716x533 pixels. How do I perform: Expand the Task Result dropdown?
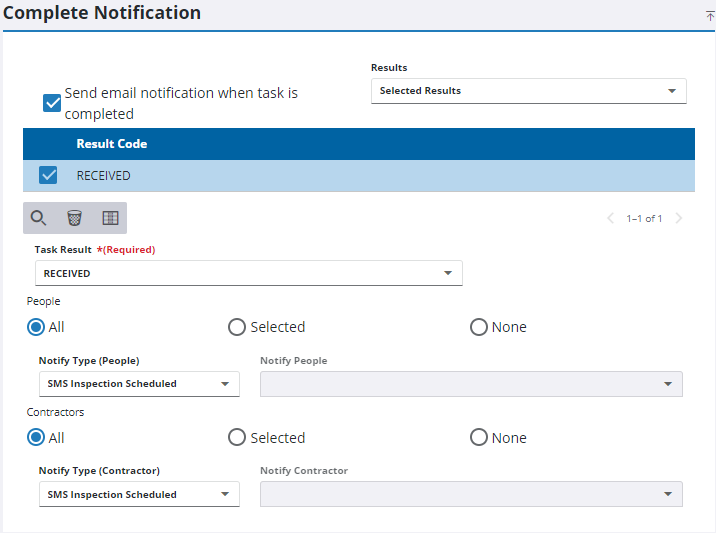pos(248,274)
